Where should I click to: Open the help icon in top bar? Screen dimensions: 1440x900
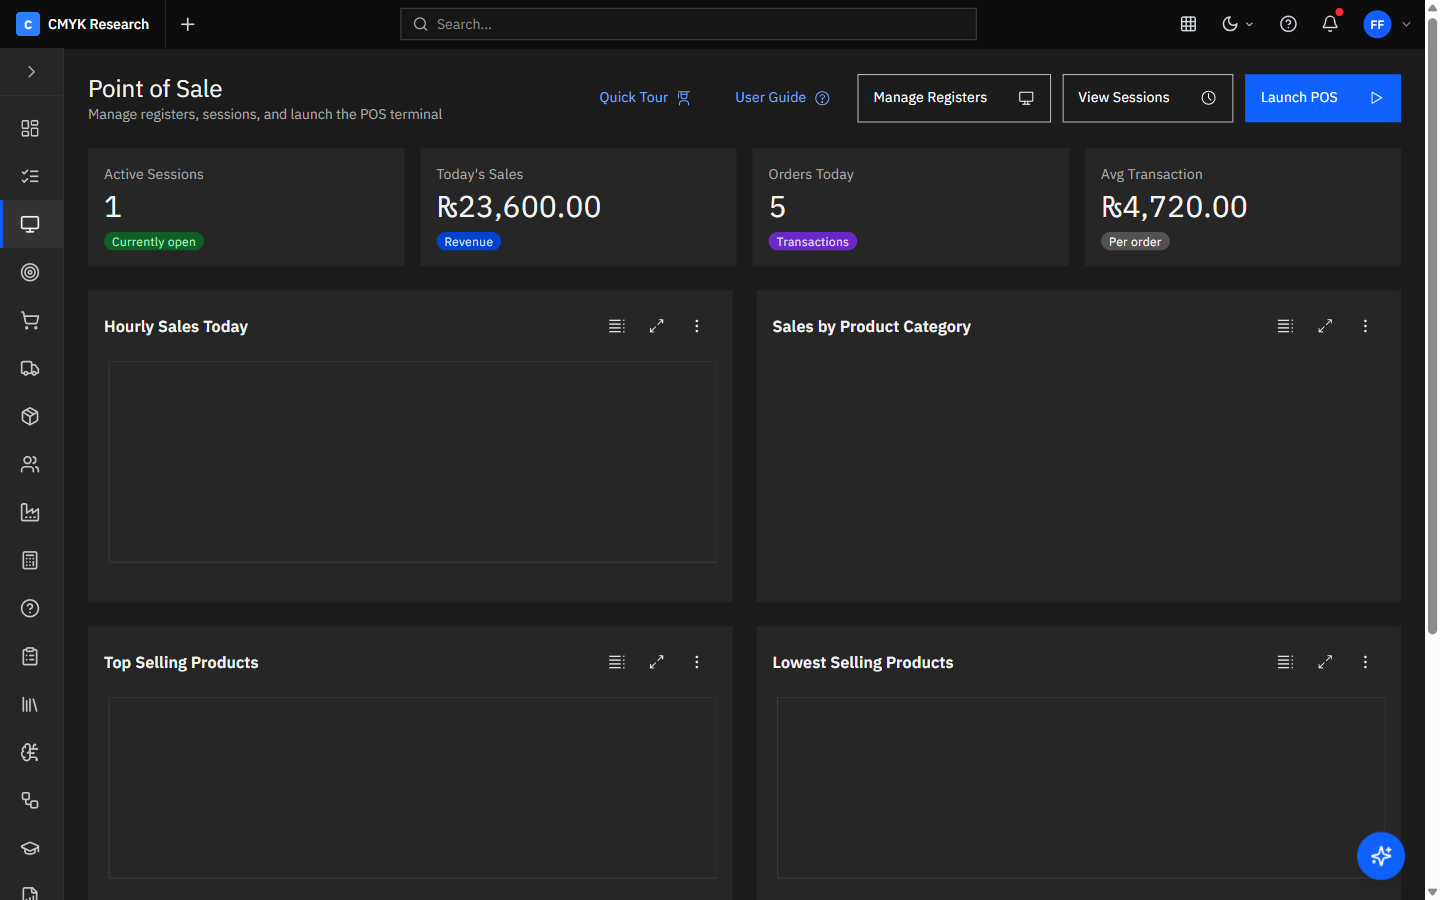[1288, 24]
